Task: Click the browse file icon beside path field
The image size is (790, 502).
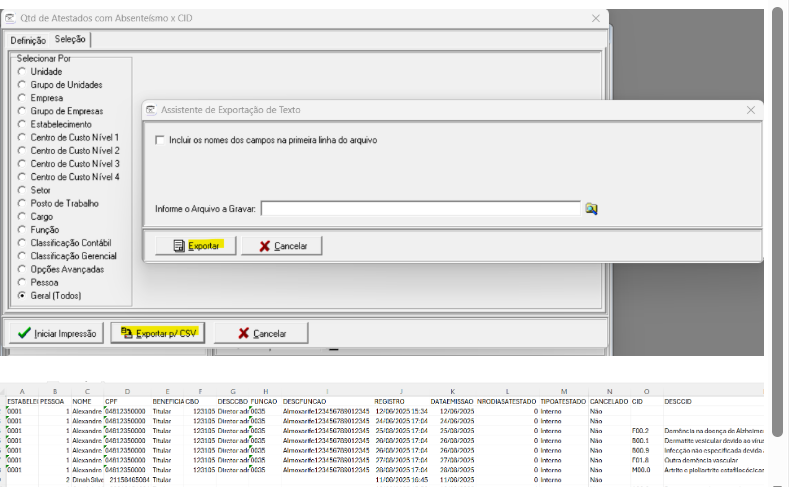Action: pos(591,209)
